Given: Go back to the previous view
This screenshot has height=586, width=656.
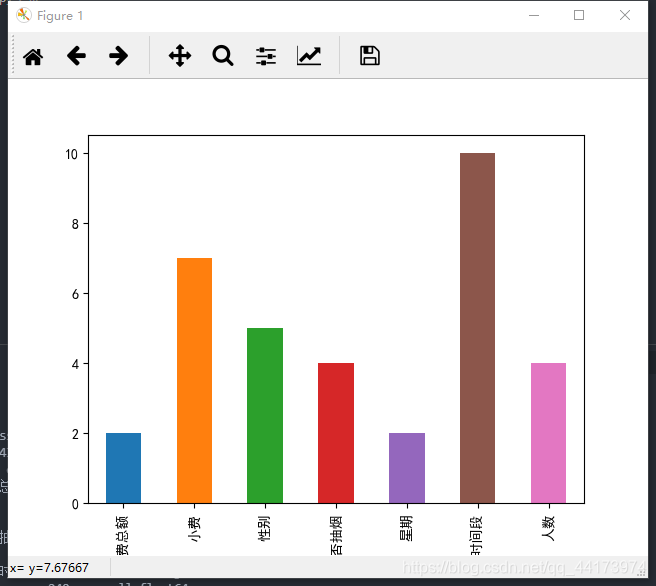Looking at the screenshot, I should click(x=76, y=56).
